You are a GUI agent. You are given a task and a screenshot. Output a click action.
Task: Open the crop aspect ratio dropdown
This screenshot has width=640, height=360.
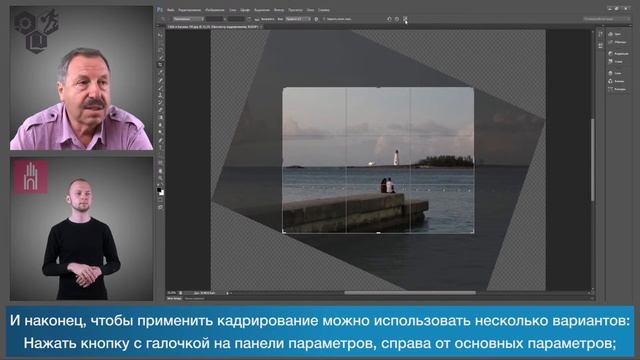pos(188,19)
